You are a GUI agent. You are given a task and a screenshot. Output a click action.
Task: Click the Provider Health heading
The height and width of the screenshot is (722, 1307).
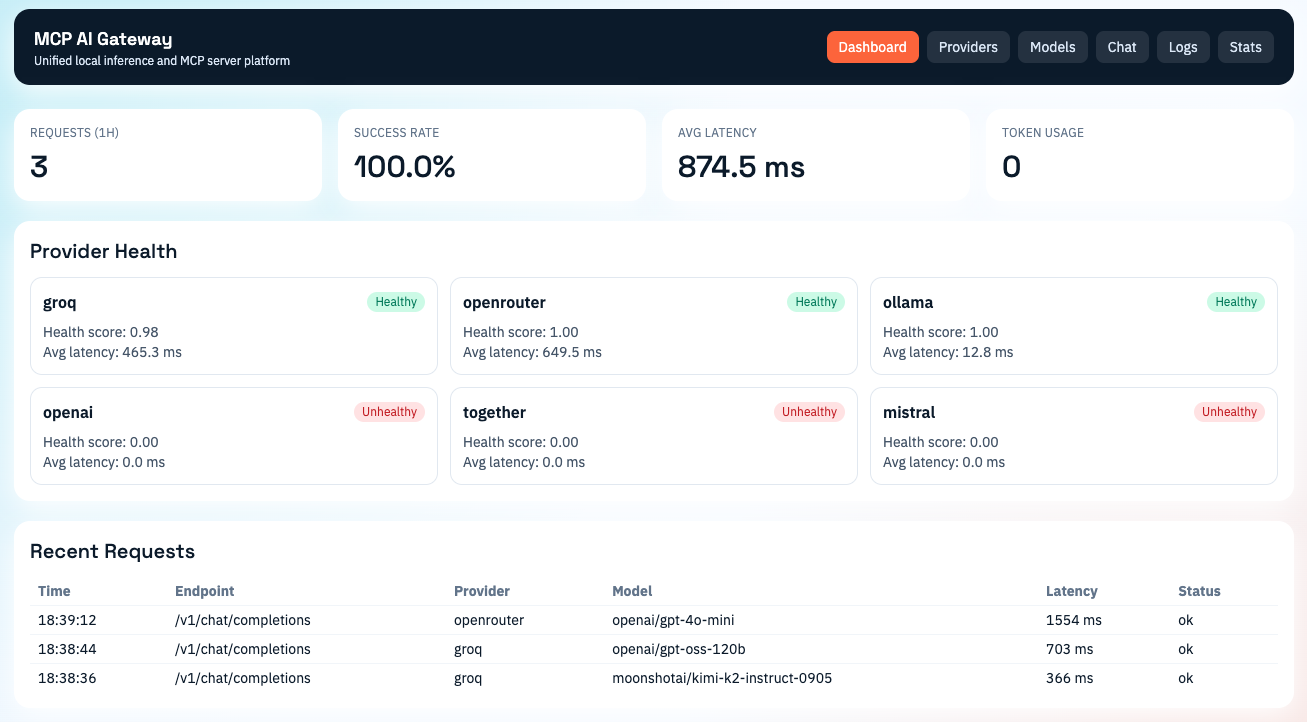tap(103, 251)
